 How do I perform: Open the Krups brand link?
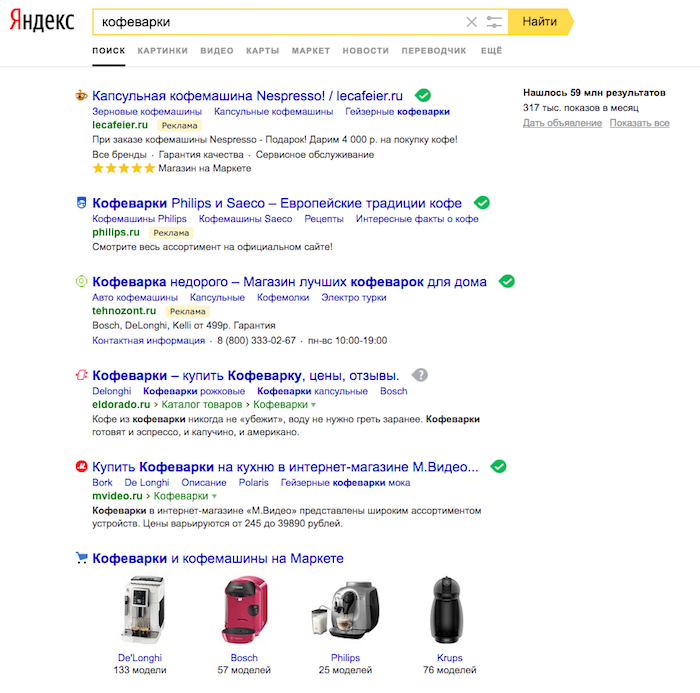click(450, 658)
